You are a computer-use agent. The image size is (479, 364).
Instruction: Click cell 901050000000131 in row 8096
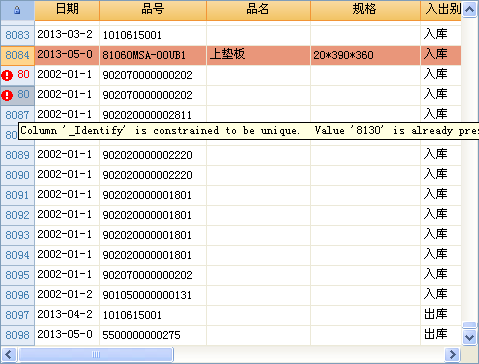tap(153, 295)
